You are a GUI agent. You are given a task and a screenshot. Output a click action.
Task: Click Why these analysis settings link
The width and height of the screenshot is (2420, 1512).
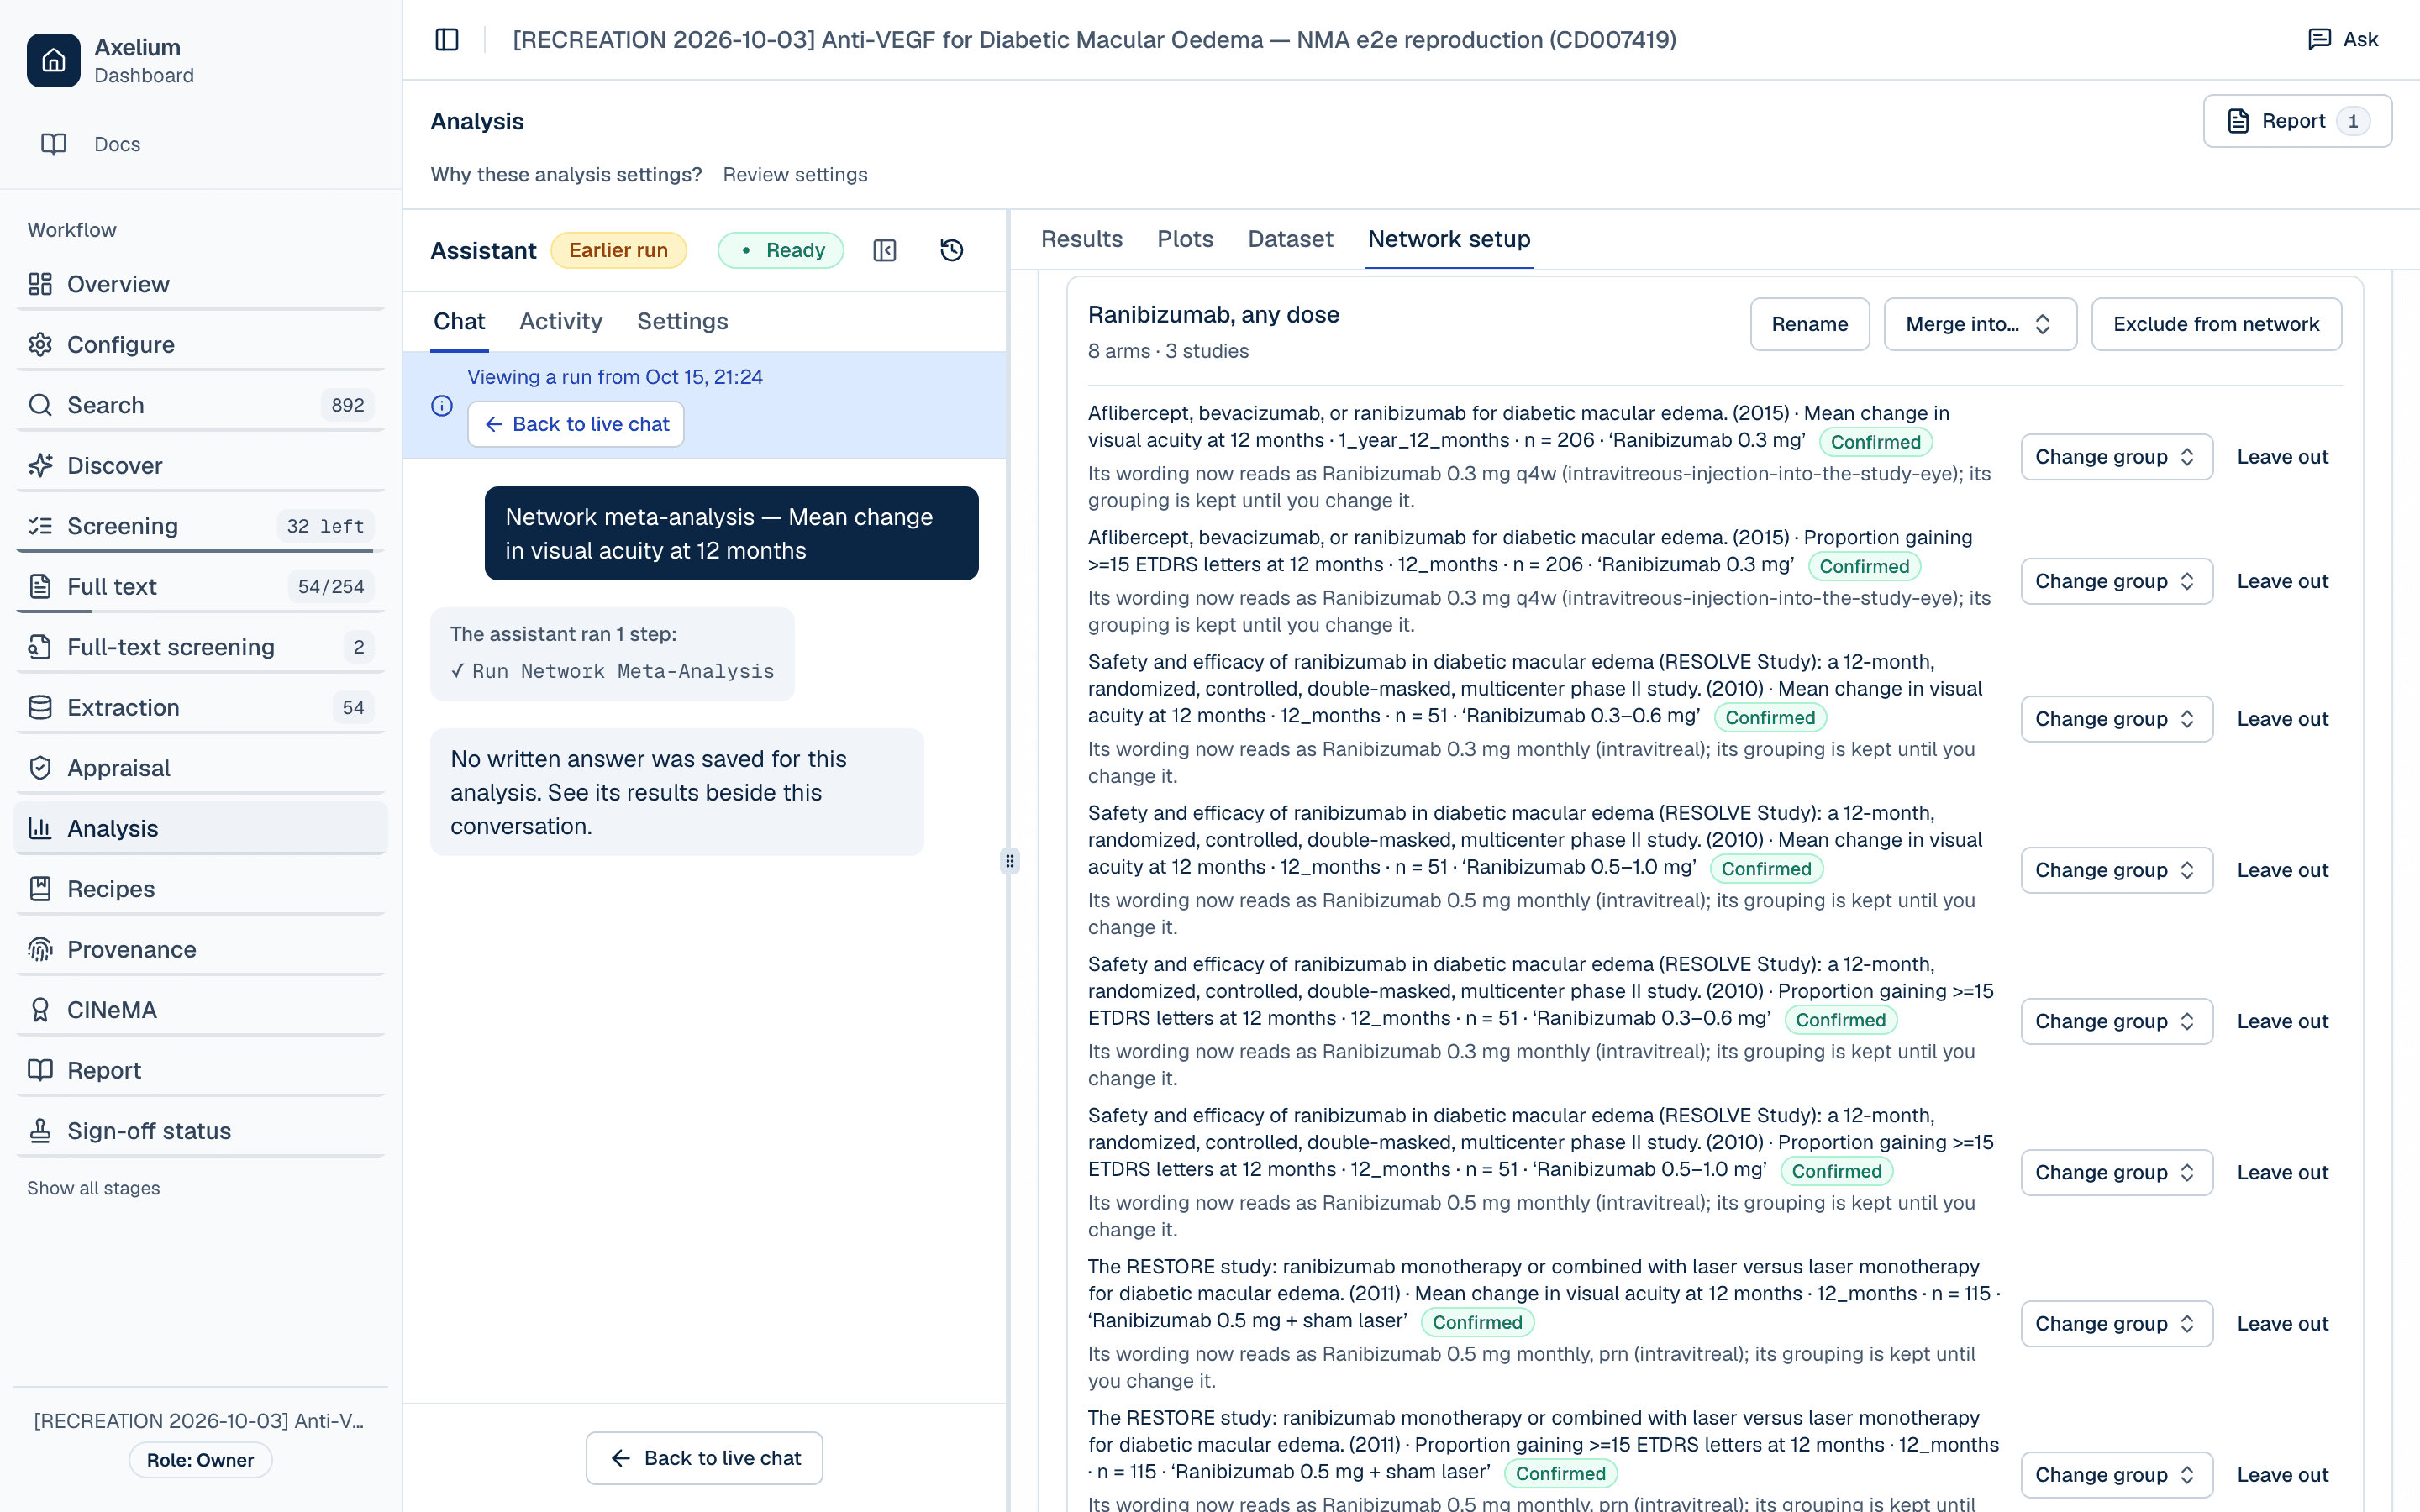(566, 174)
